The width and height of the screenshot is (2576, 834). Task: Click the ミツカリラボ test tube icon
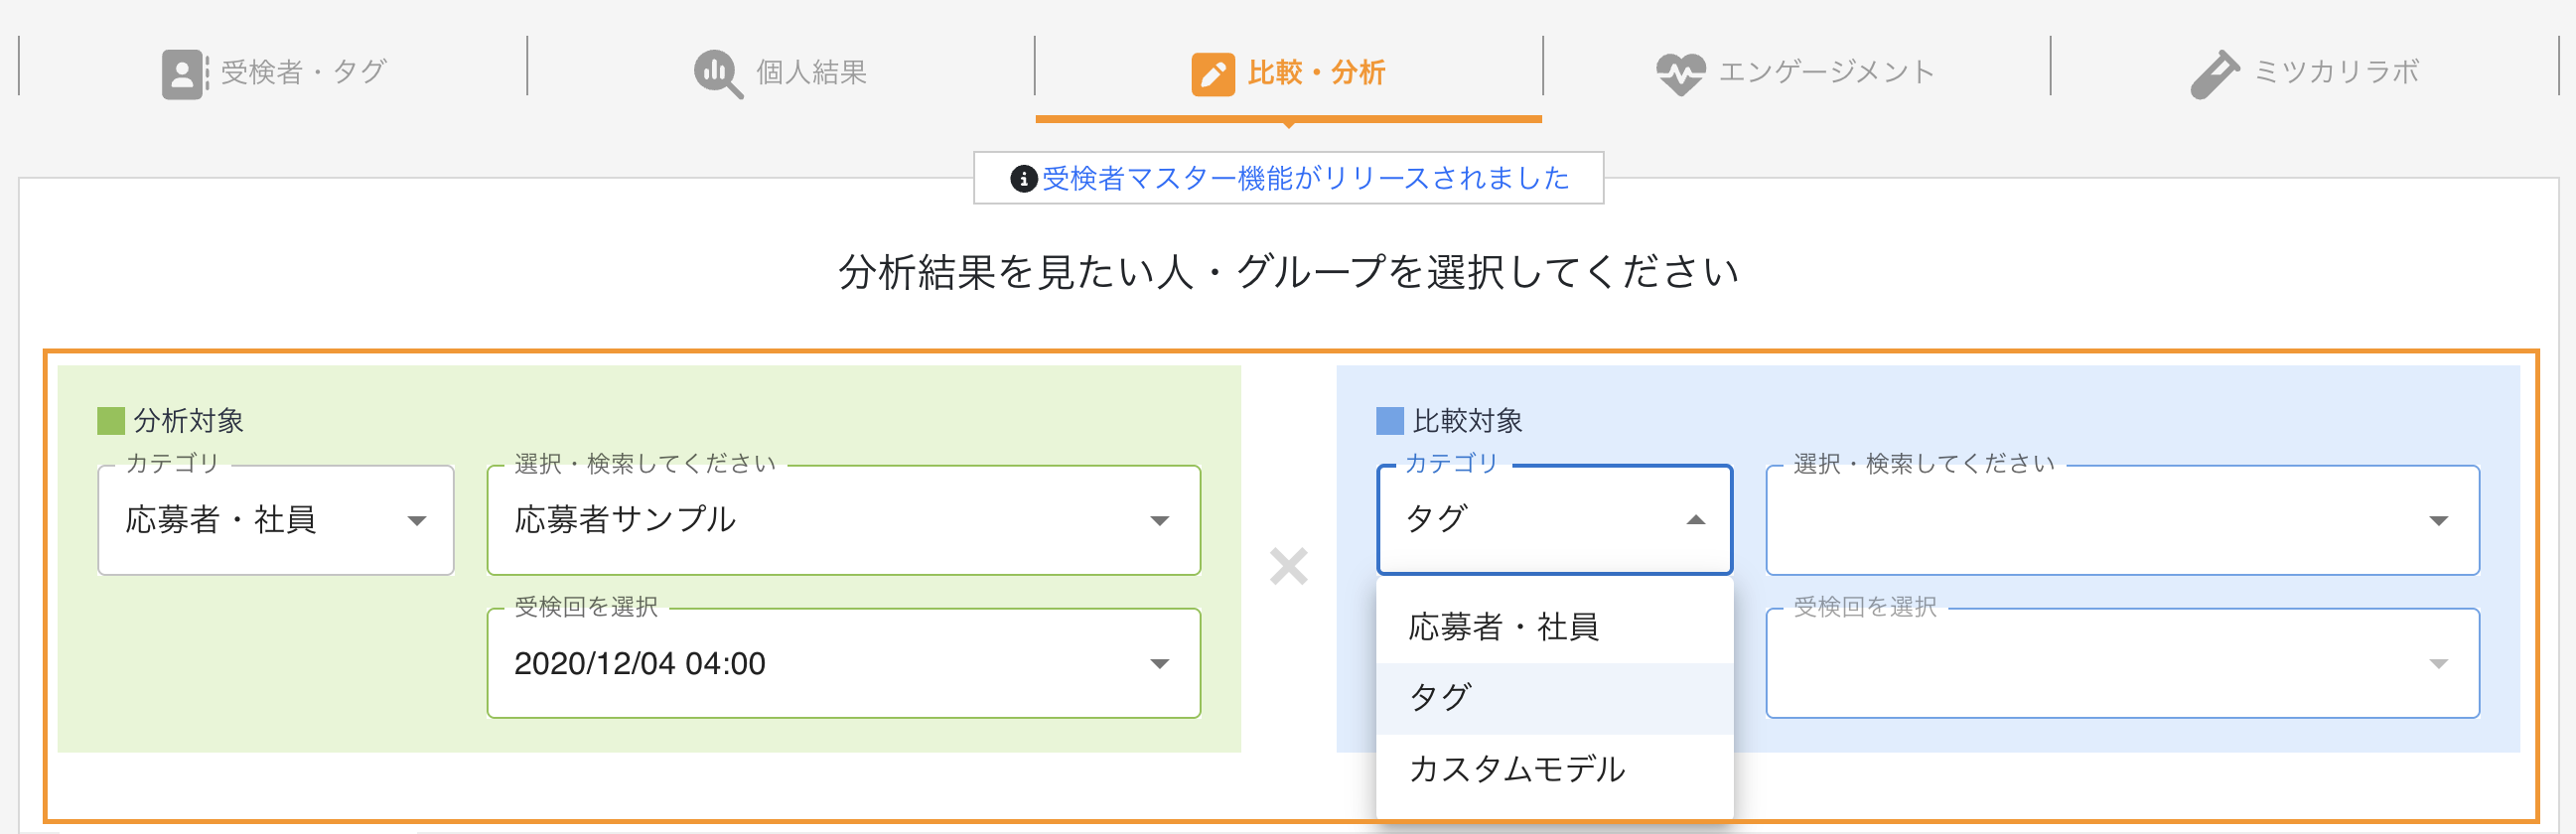2214,74
